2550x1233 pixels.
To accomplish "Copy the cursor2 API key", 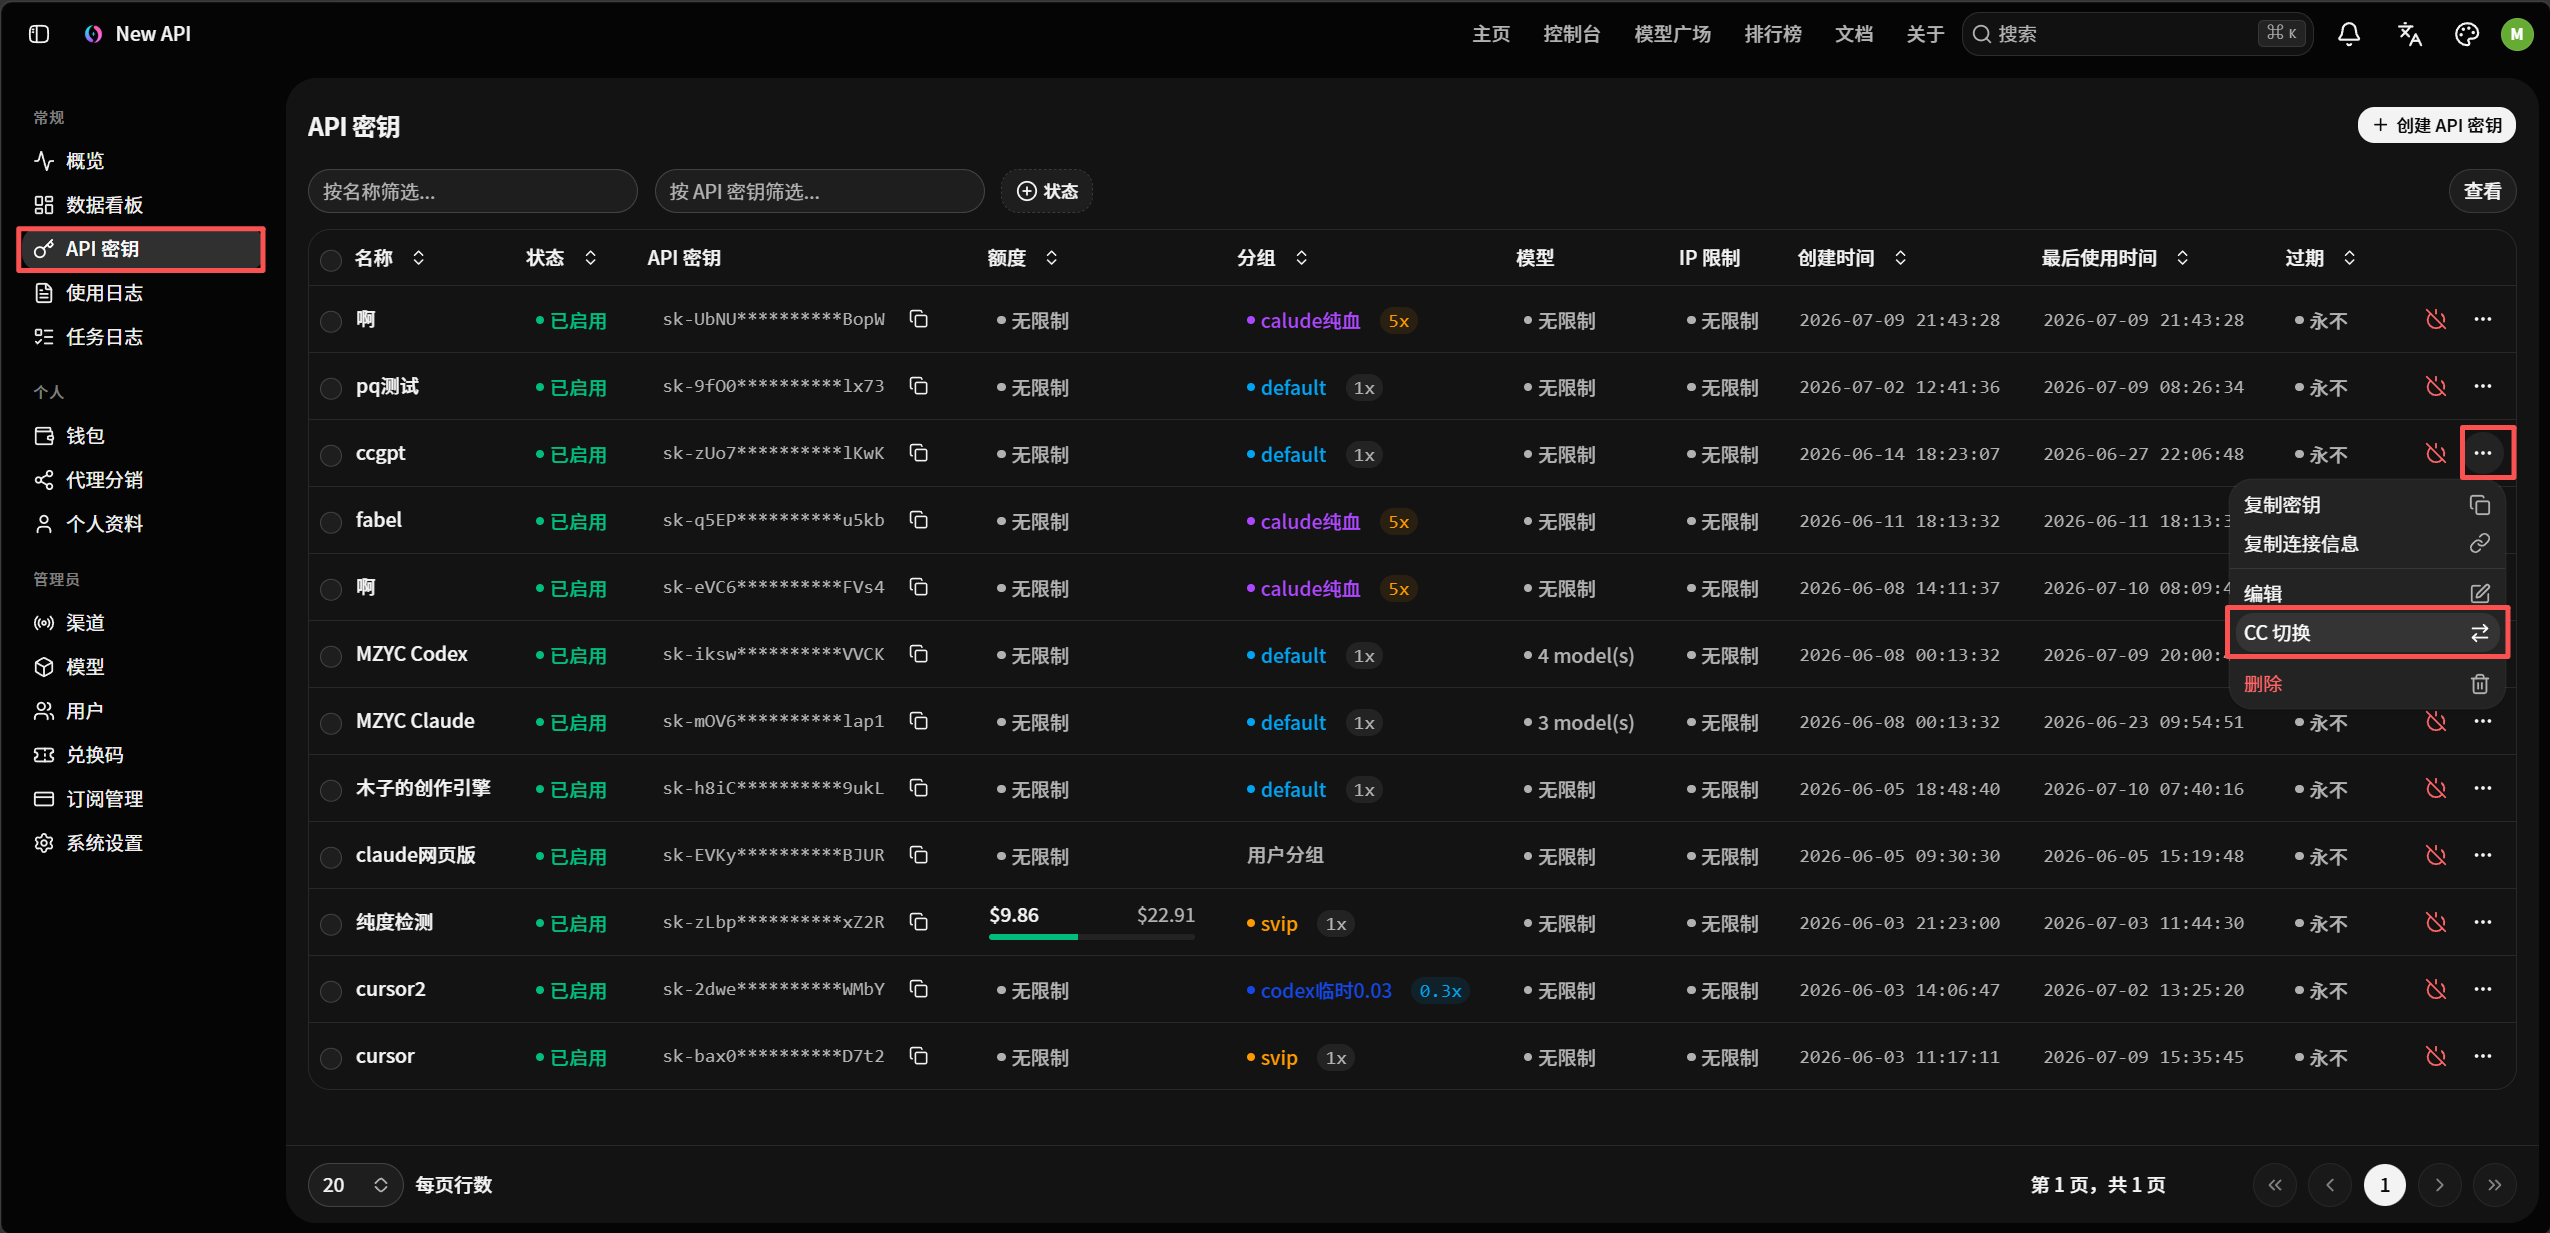I will [919, 989].
